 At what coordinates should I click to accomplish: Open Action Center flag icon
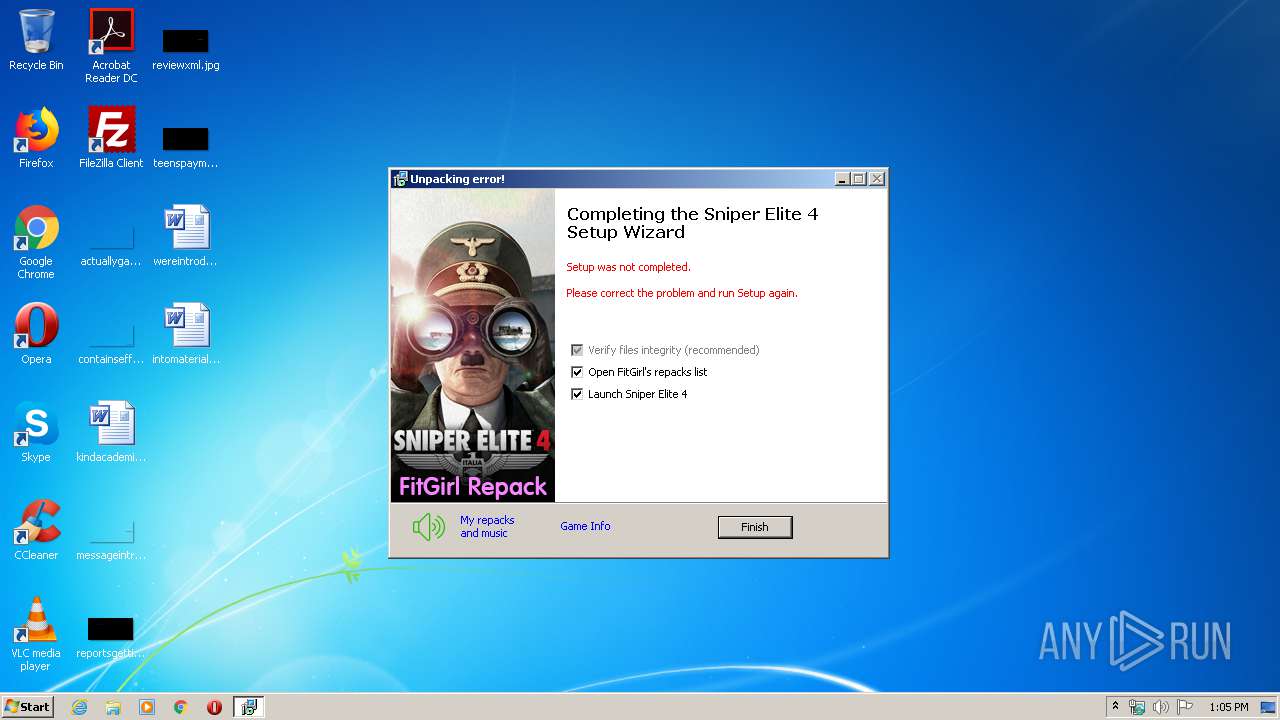pos(1184,707)
